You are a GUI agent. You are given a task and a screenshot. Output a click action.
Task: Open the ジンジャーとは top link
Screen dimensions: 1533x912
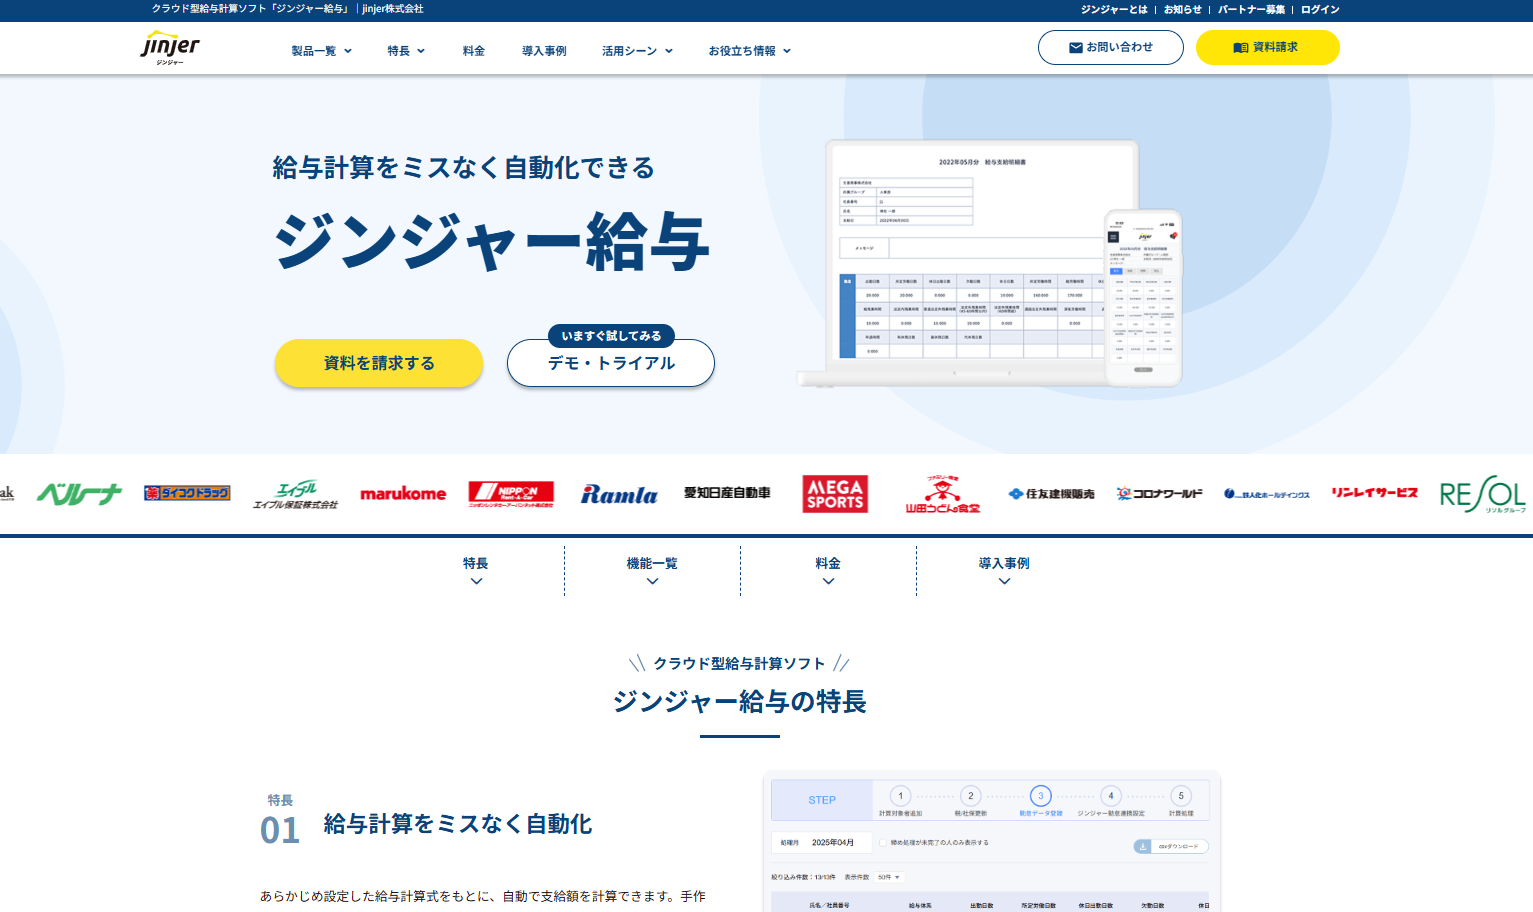tap(1114, 9)
